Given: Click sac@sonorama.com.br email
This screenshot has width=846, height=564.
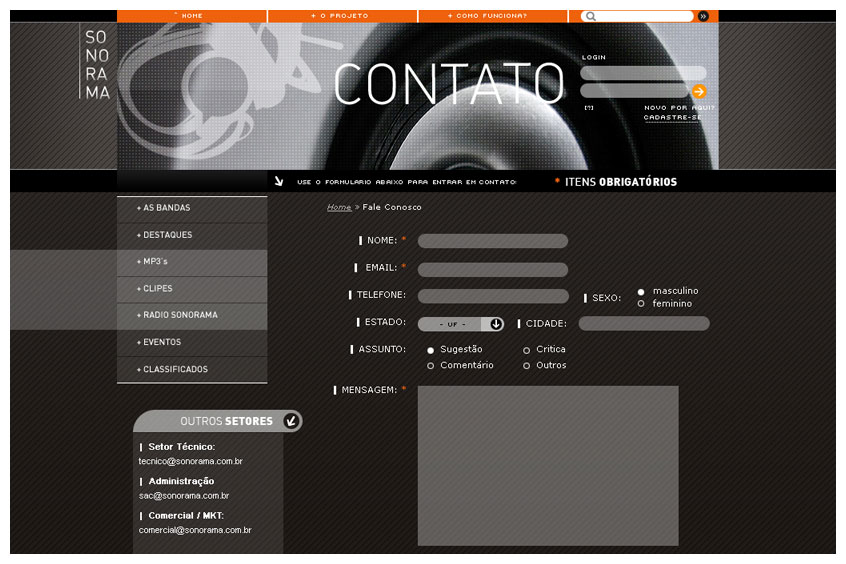Looking at the screenshot, I should click(184, 496).
